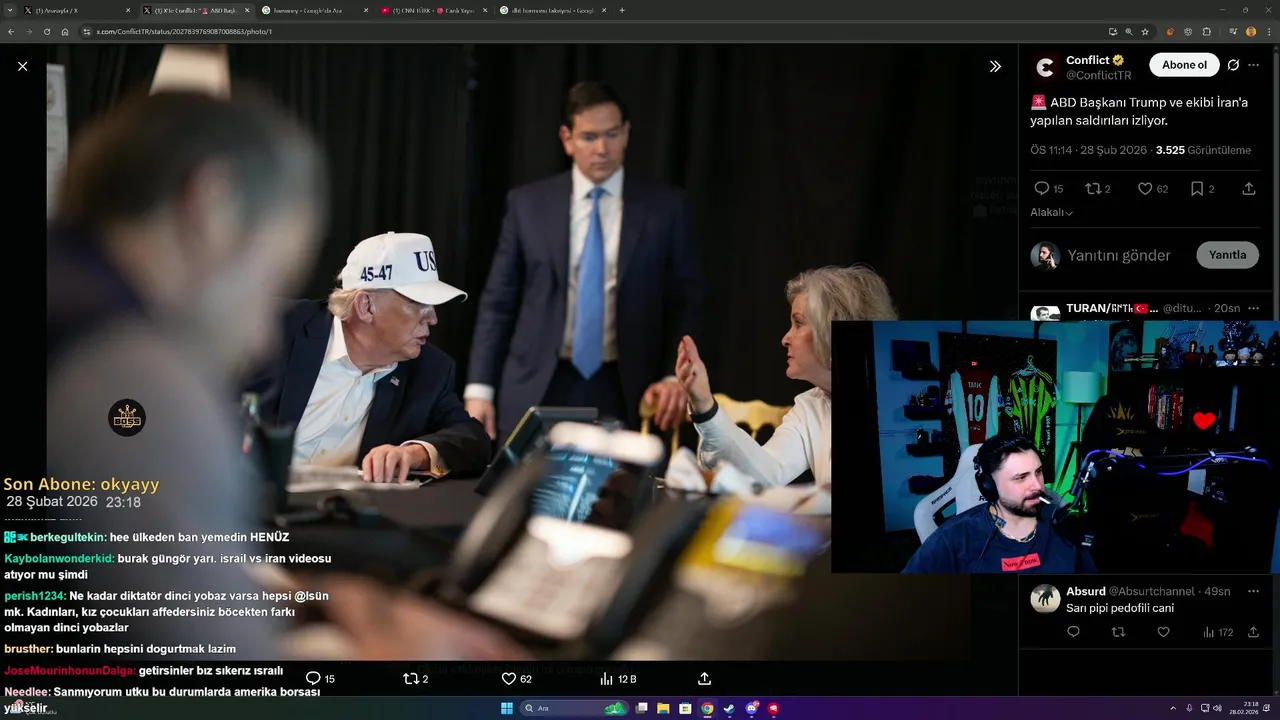
Task: Open view stats showing 12 B below photo
Action: click(x=617, y=678)
